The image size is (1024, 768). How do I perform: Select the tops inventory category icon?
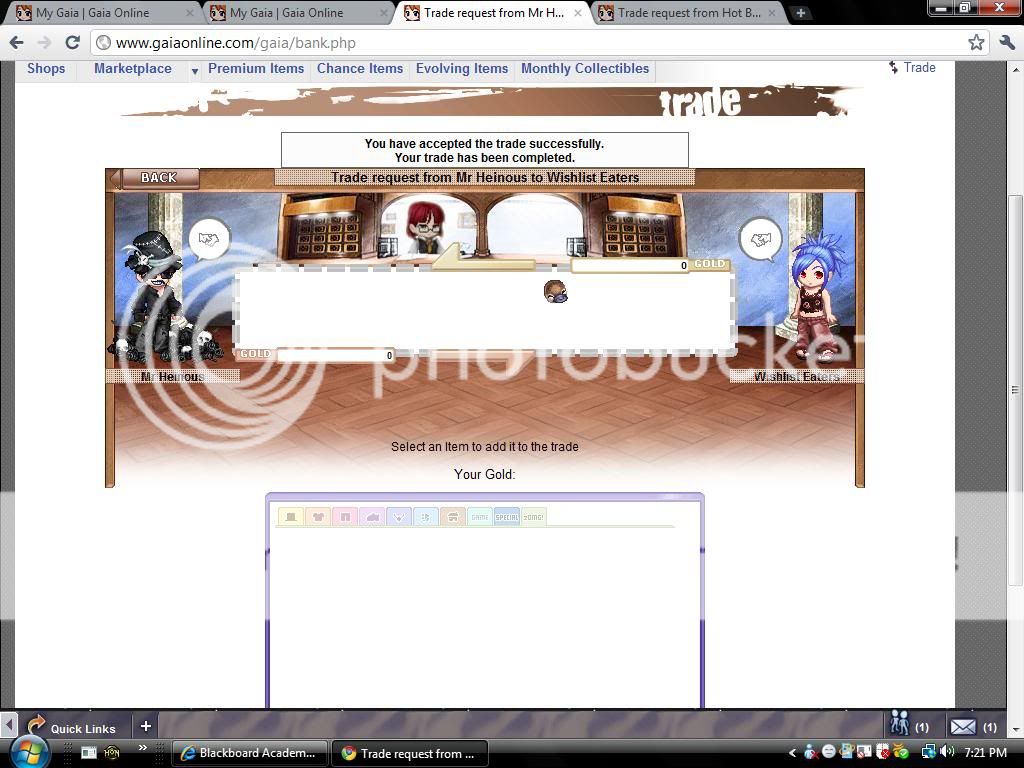click(x=318, y=516)
